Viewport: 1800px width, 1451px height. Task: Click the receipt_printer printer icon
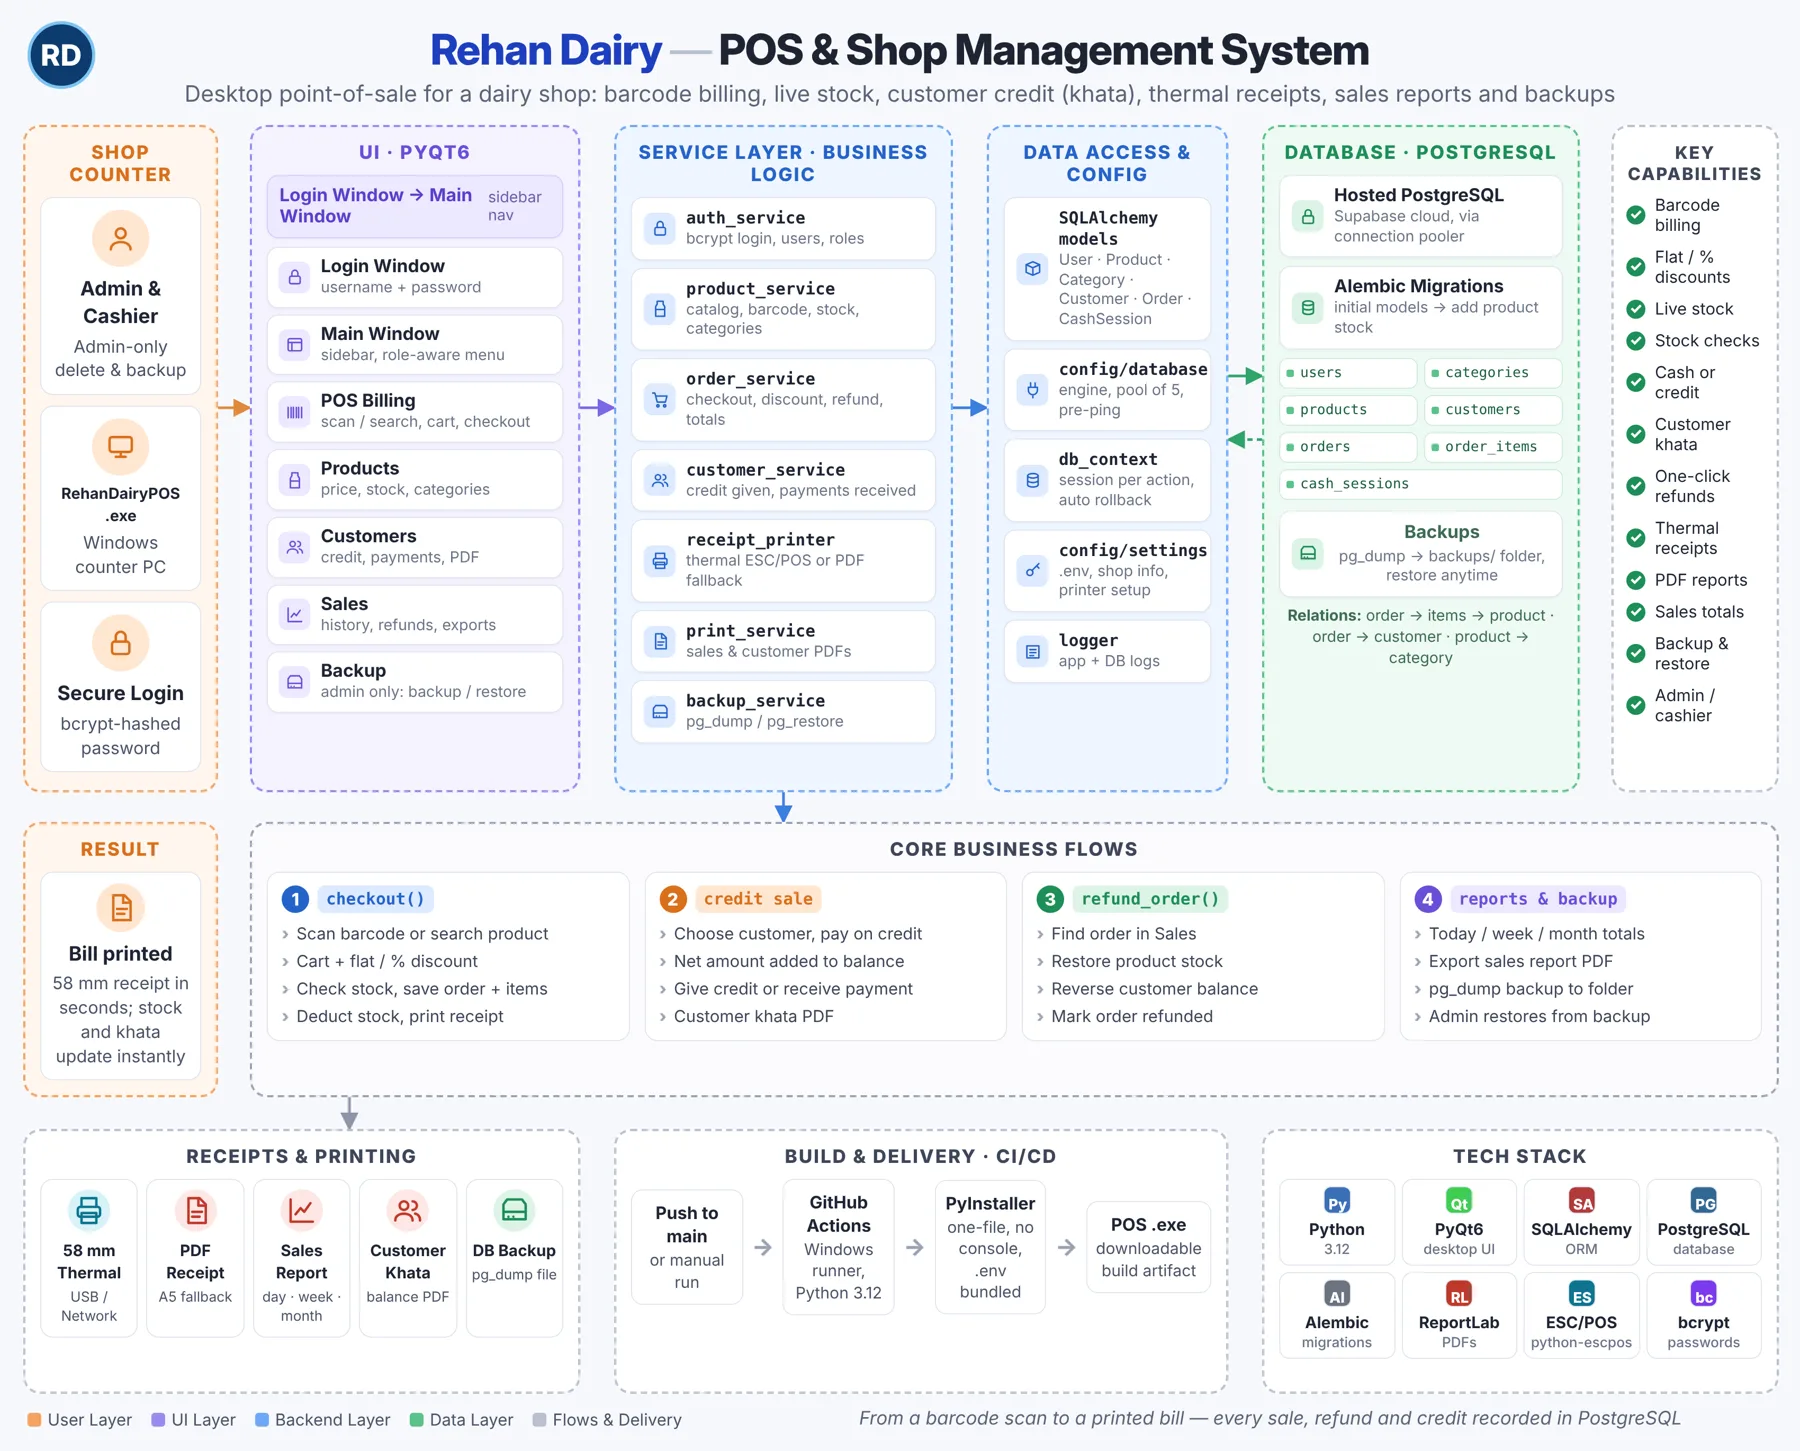pos(660,561)
